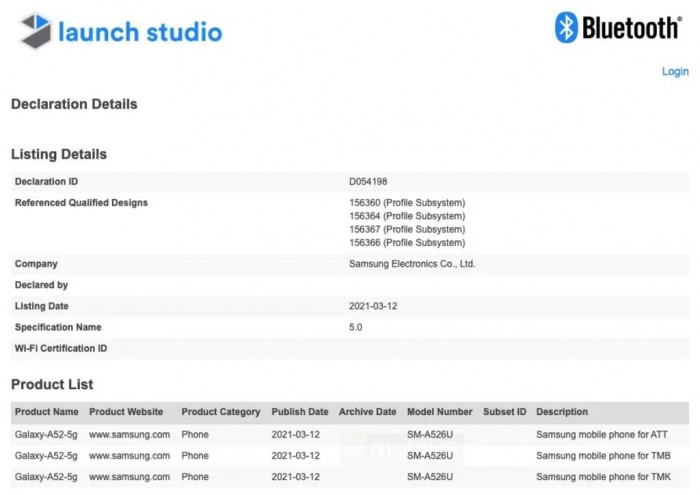Sort by the Product Name column header
700x495 pixels.
click(46, 412)
